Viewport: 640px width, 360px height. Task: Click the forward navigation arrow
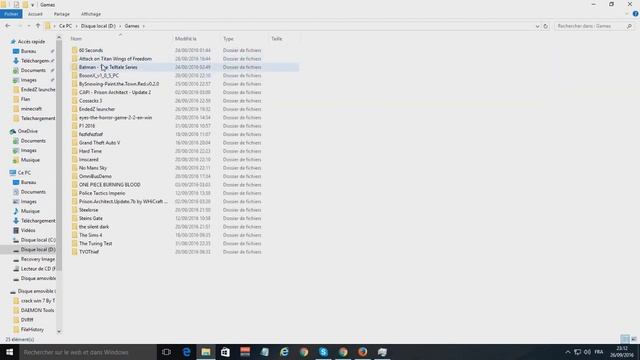click(19, 26)
